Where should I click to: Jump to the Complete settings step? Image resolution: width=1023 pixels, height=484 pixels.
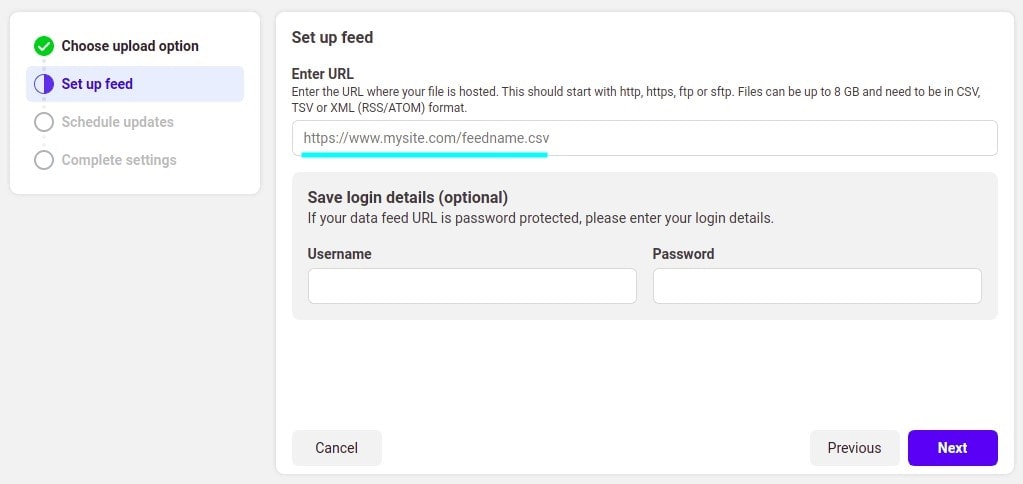pos(119,160)
